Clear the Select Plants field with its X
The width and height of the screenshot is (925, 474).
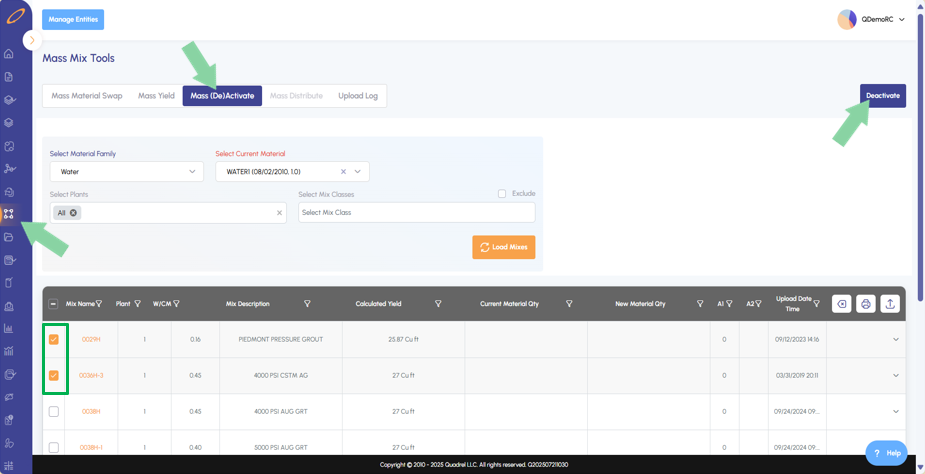click(x=279, y=213)
